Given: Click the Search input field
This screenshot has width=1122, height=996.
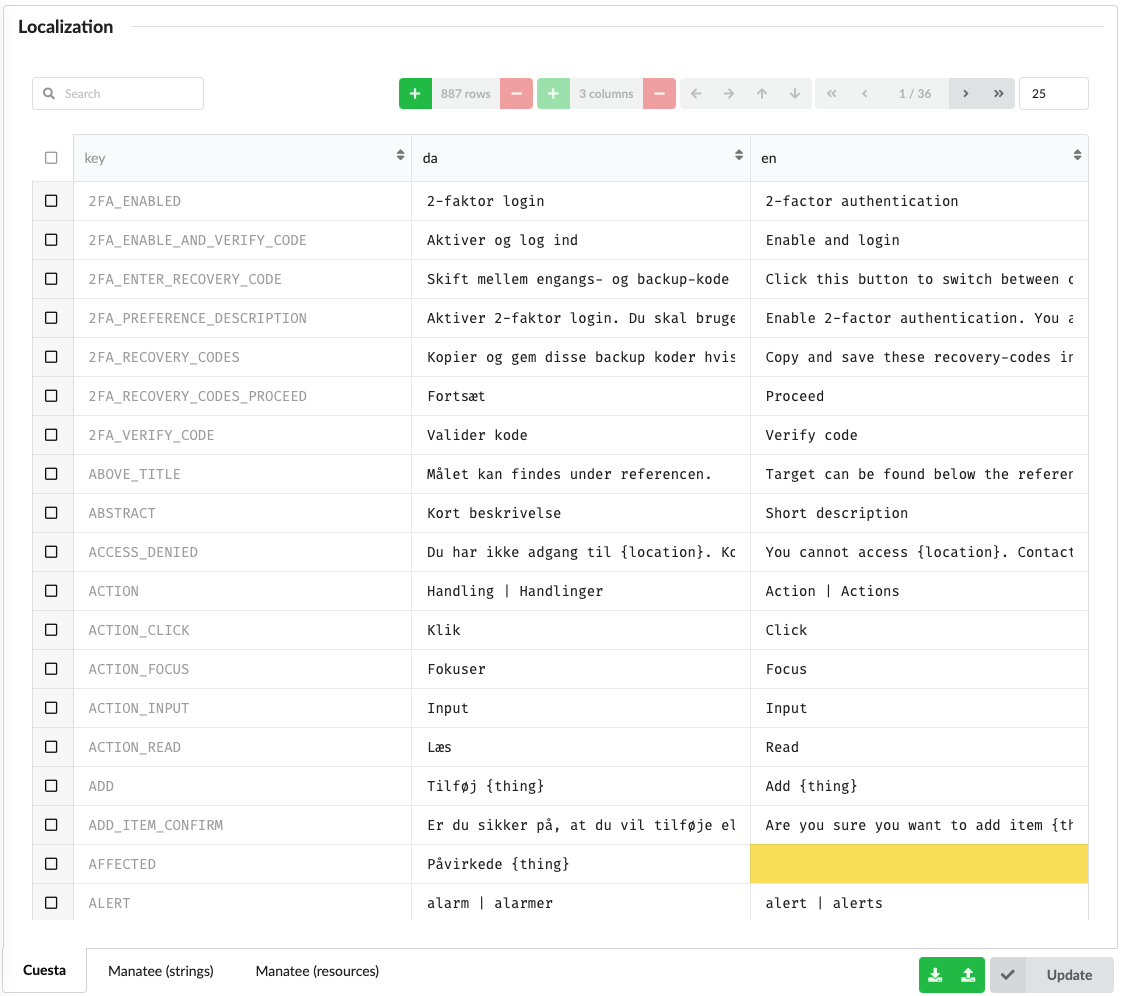Looking at the screenshot, I should click(118, 94).
